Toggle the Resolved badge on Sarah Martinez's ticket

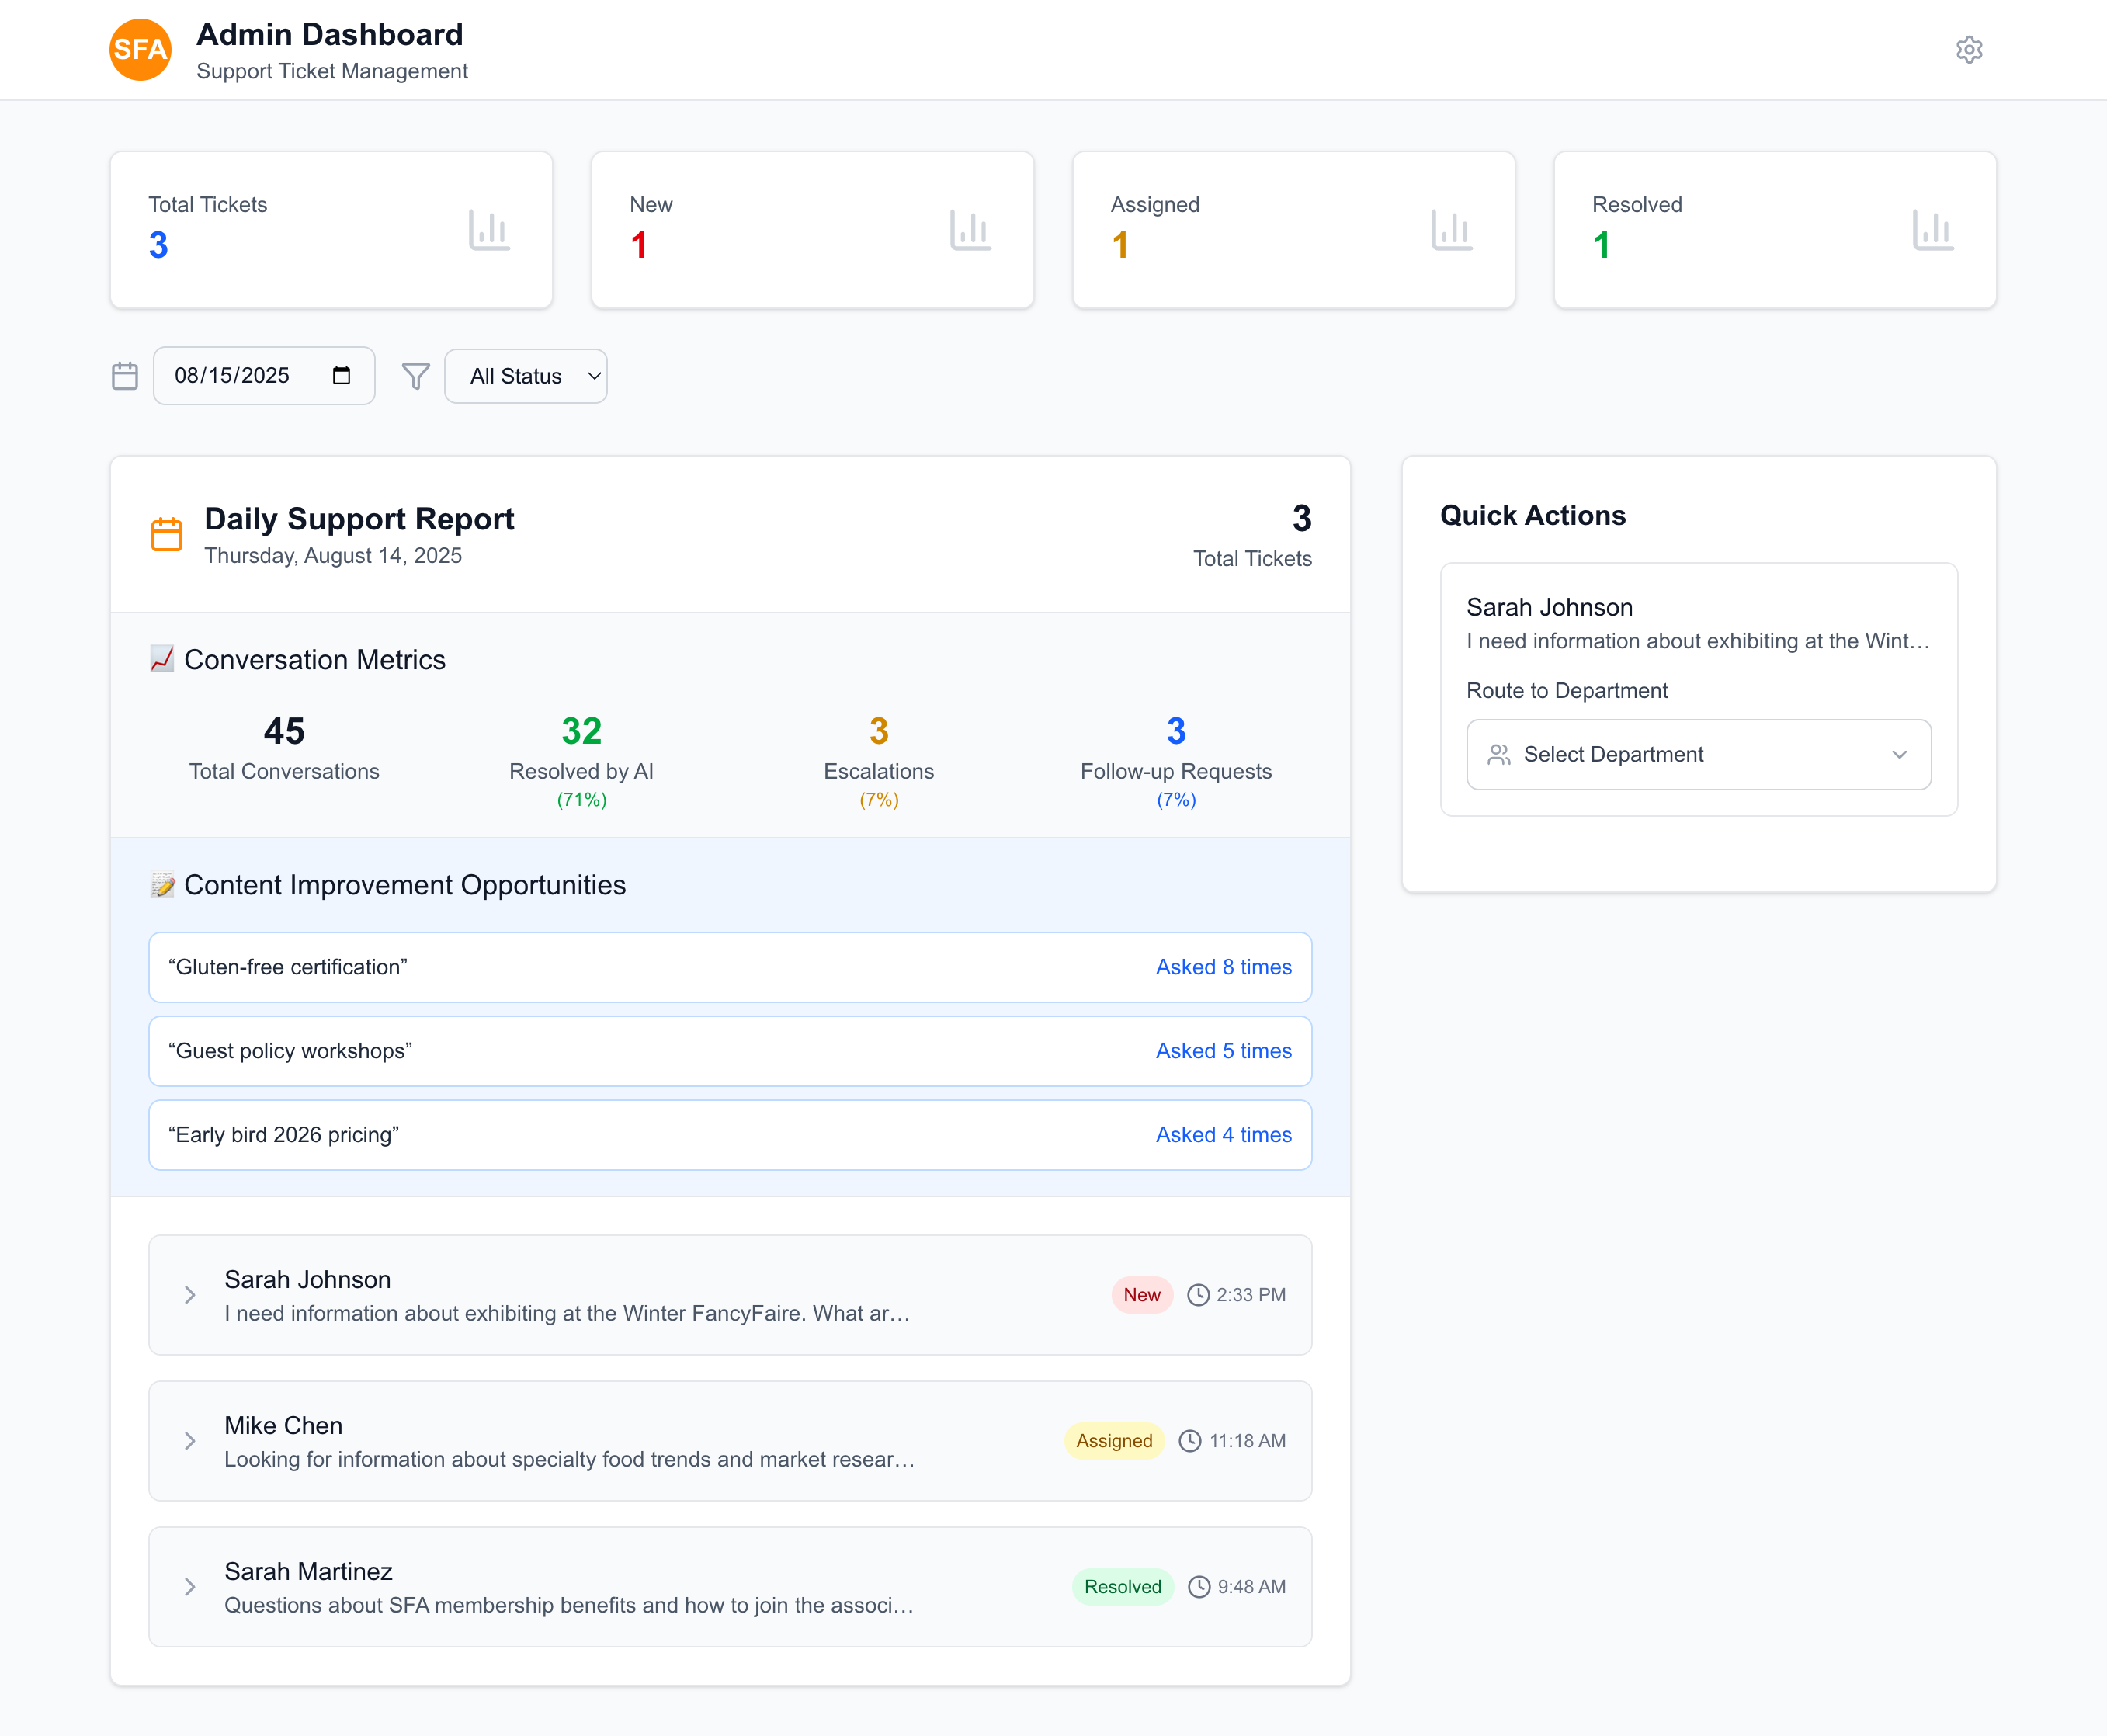point(1122,1586)
